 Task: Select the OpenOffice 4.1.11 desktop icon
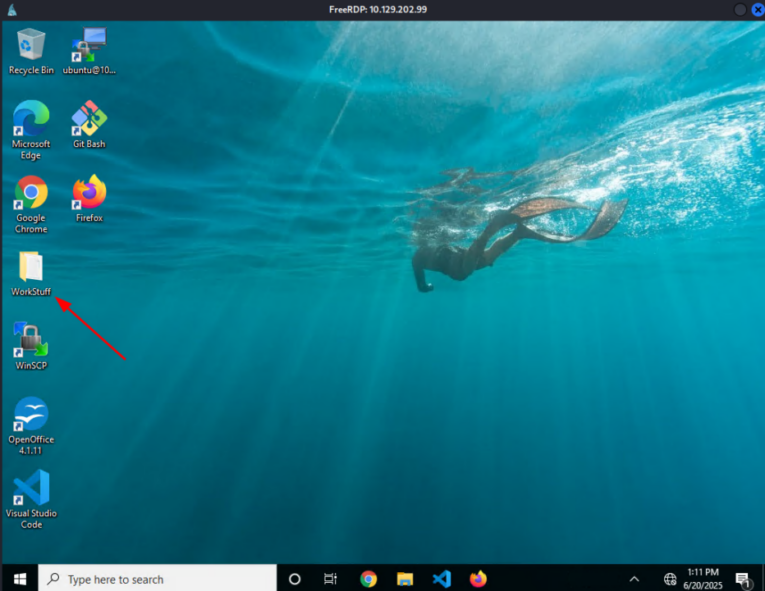[x=31, y=416]
